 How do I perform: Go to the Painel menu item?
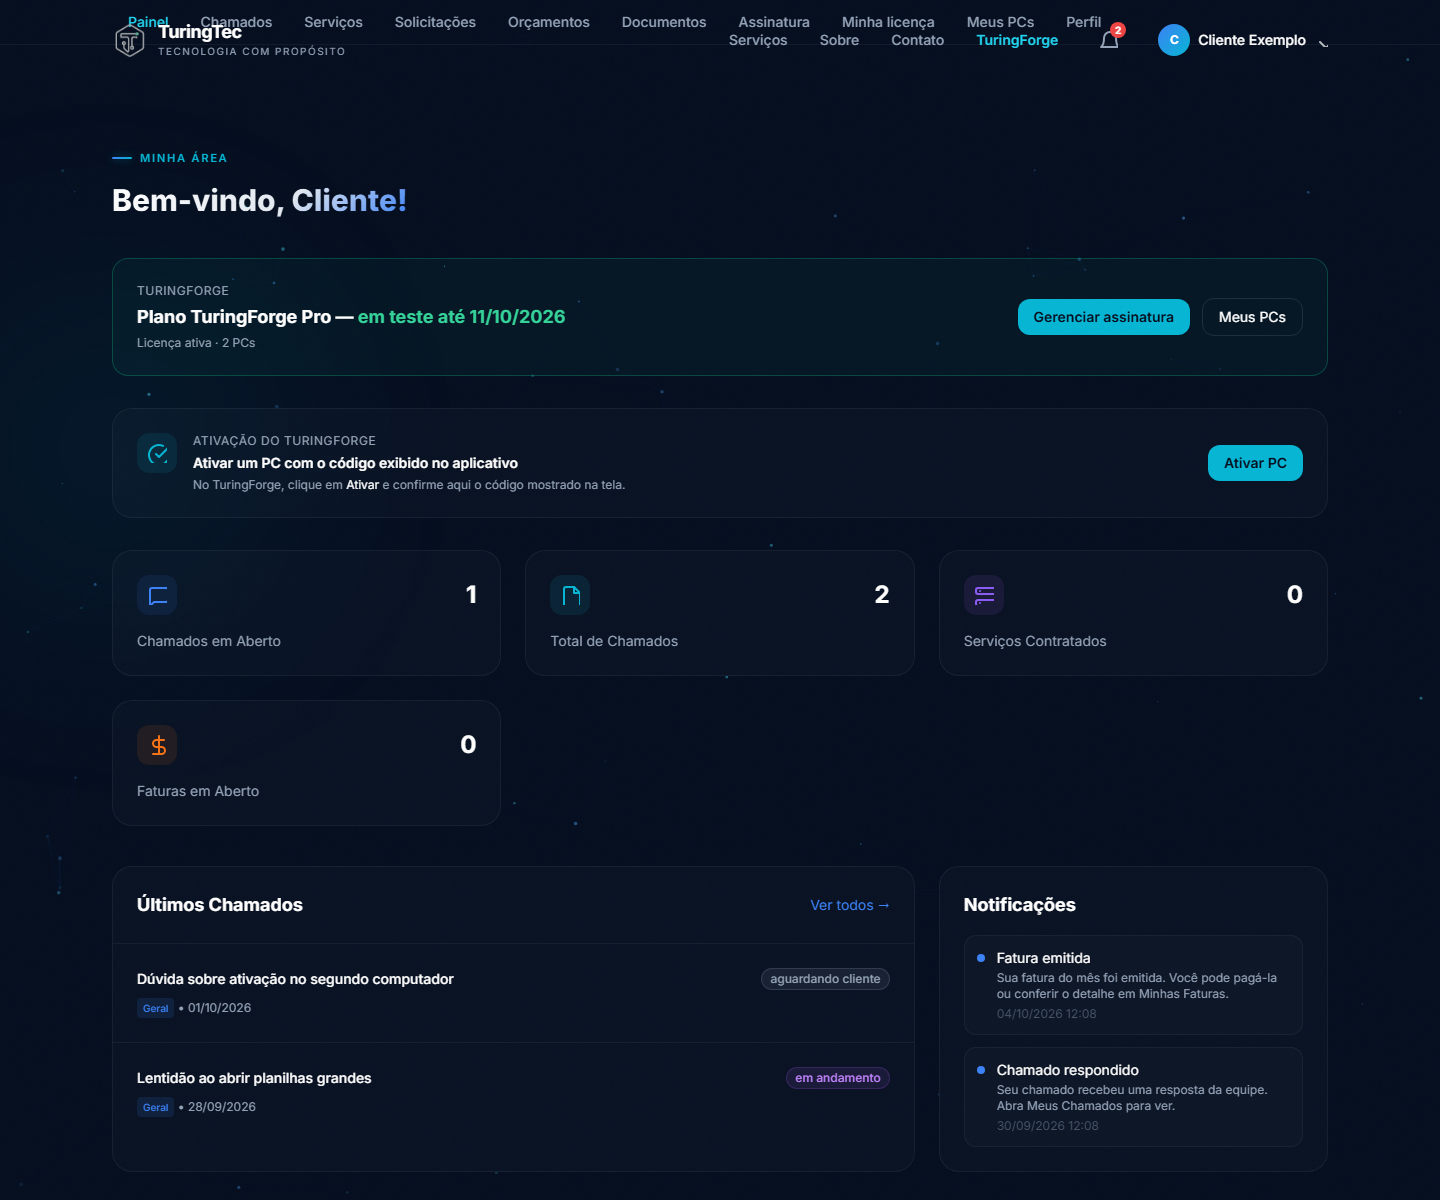(148, 22)
